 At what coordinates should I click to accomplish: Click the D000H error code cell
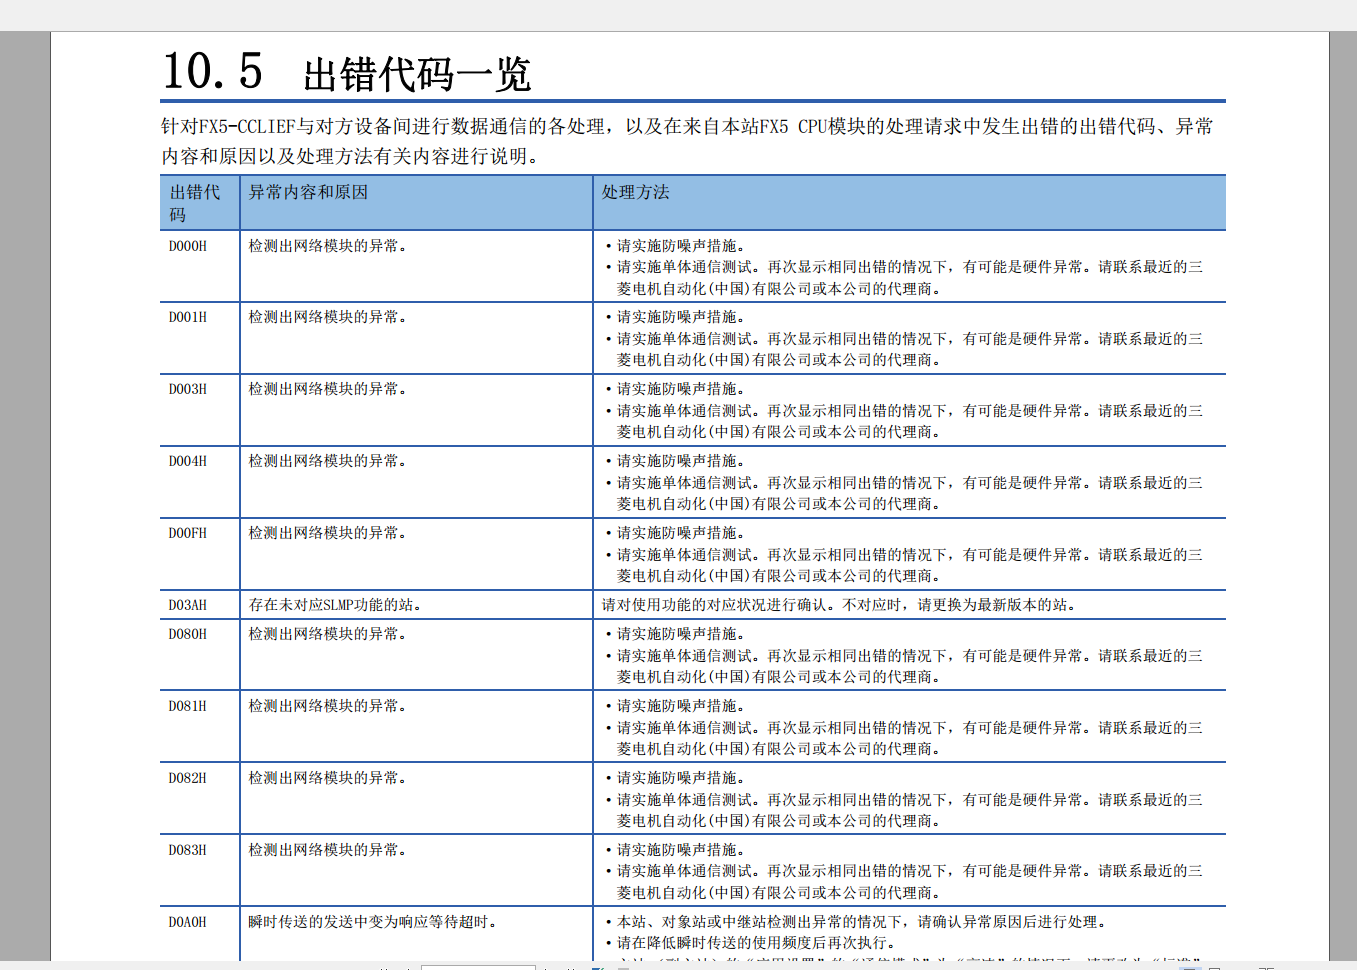click(188, 246)
